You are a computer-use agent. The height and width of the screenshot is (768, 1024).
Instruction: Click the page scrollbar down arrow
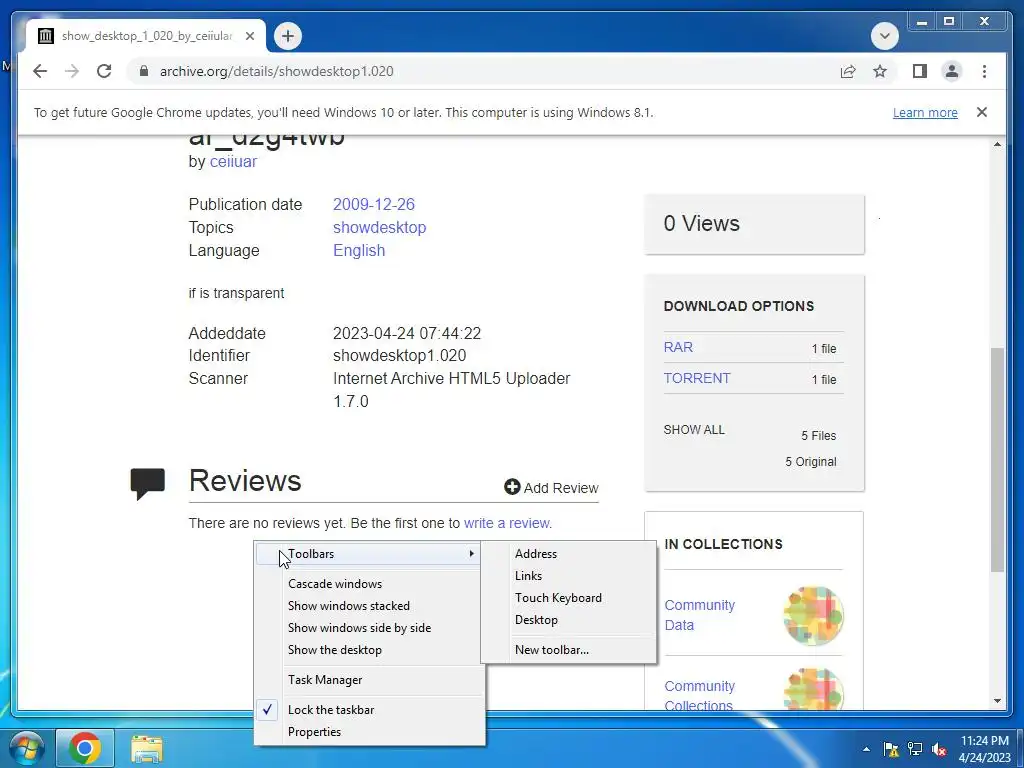997,701
